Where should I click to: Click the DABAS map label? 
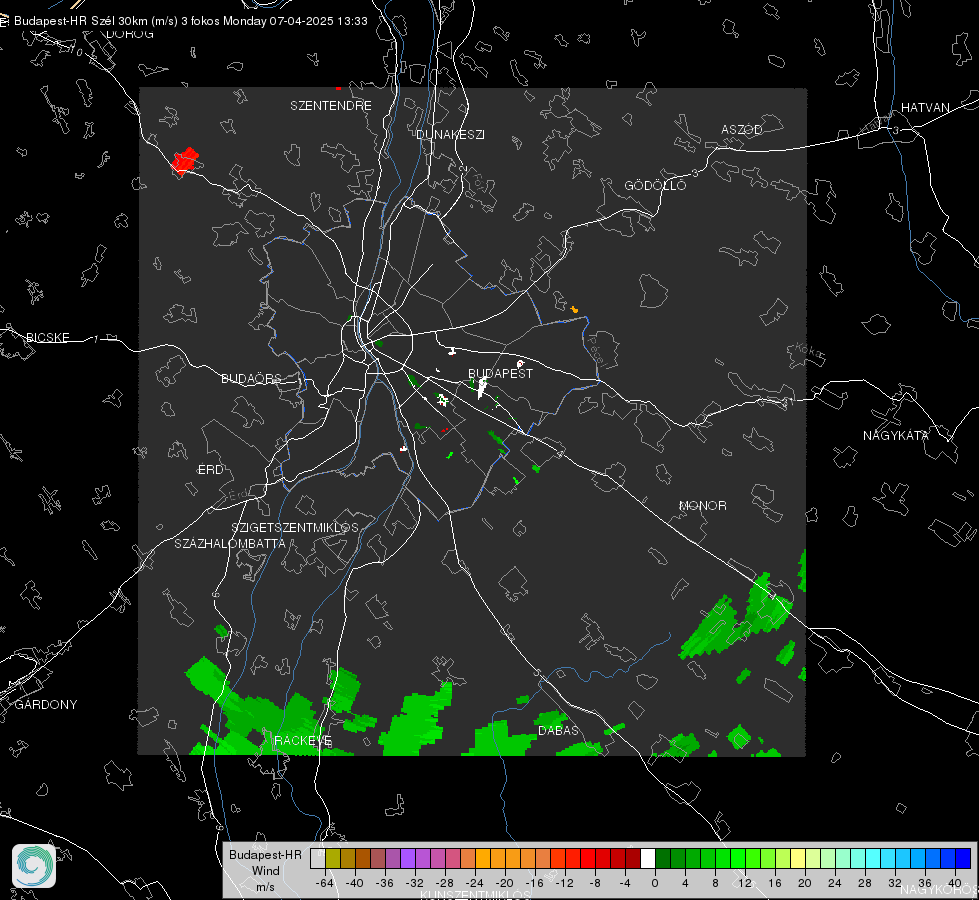(558, 731)
